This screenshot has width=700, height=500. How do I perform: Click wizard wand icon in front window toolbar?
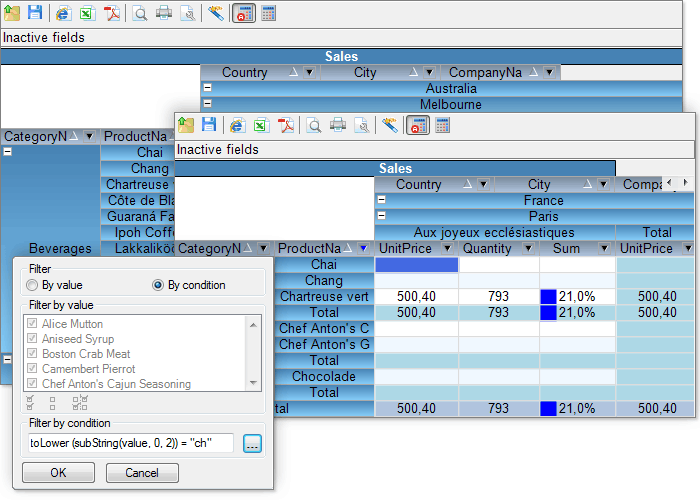coord(390,125)
